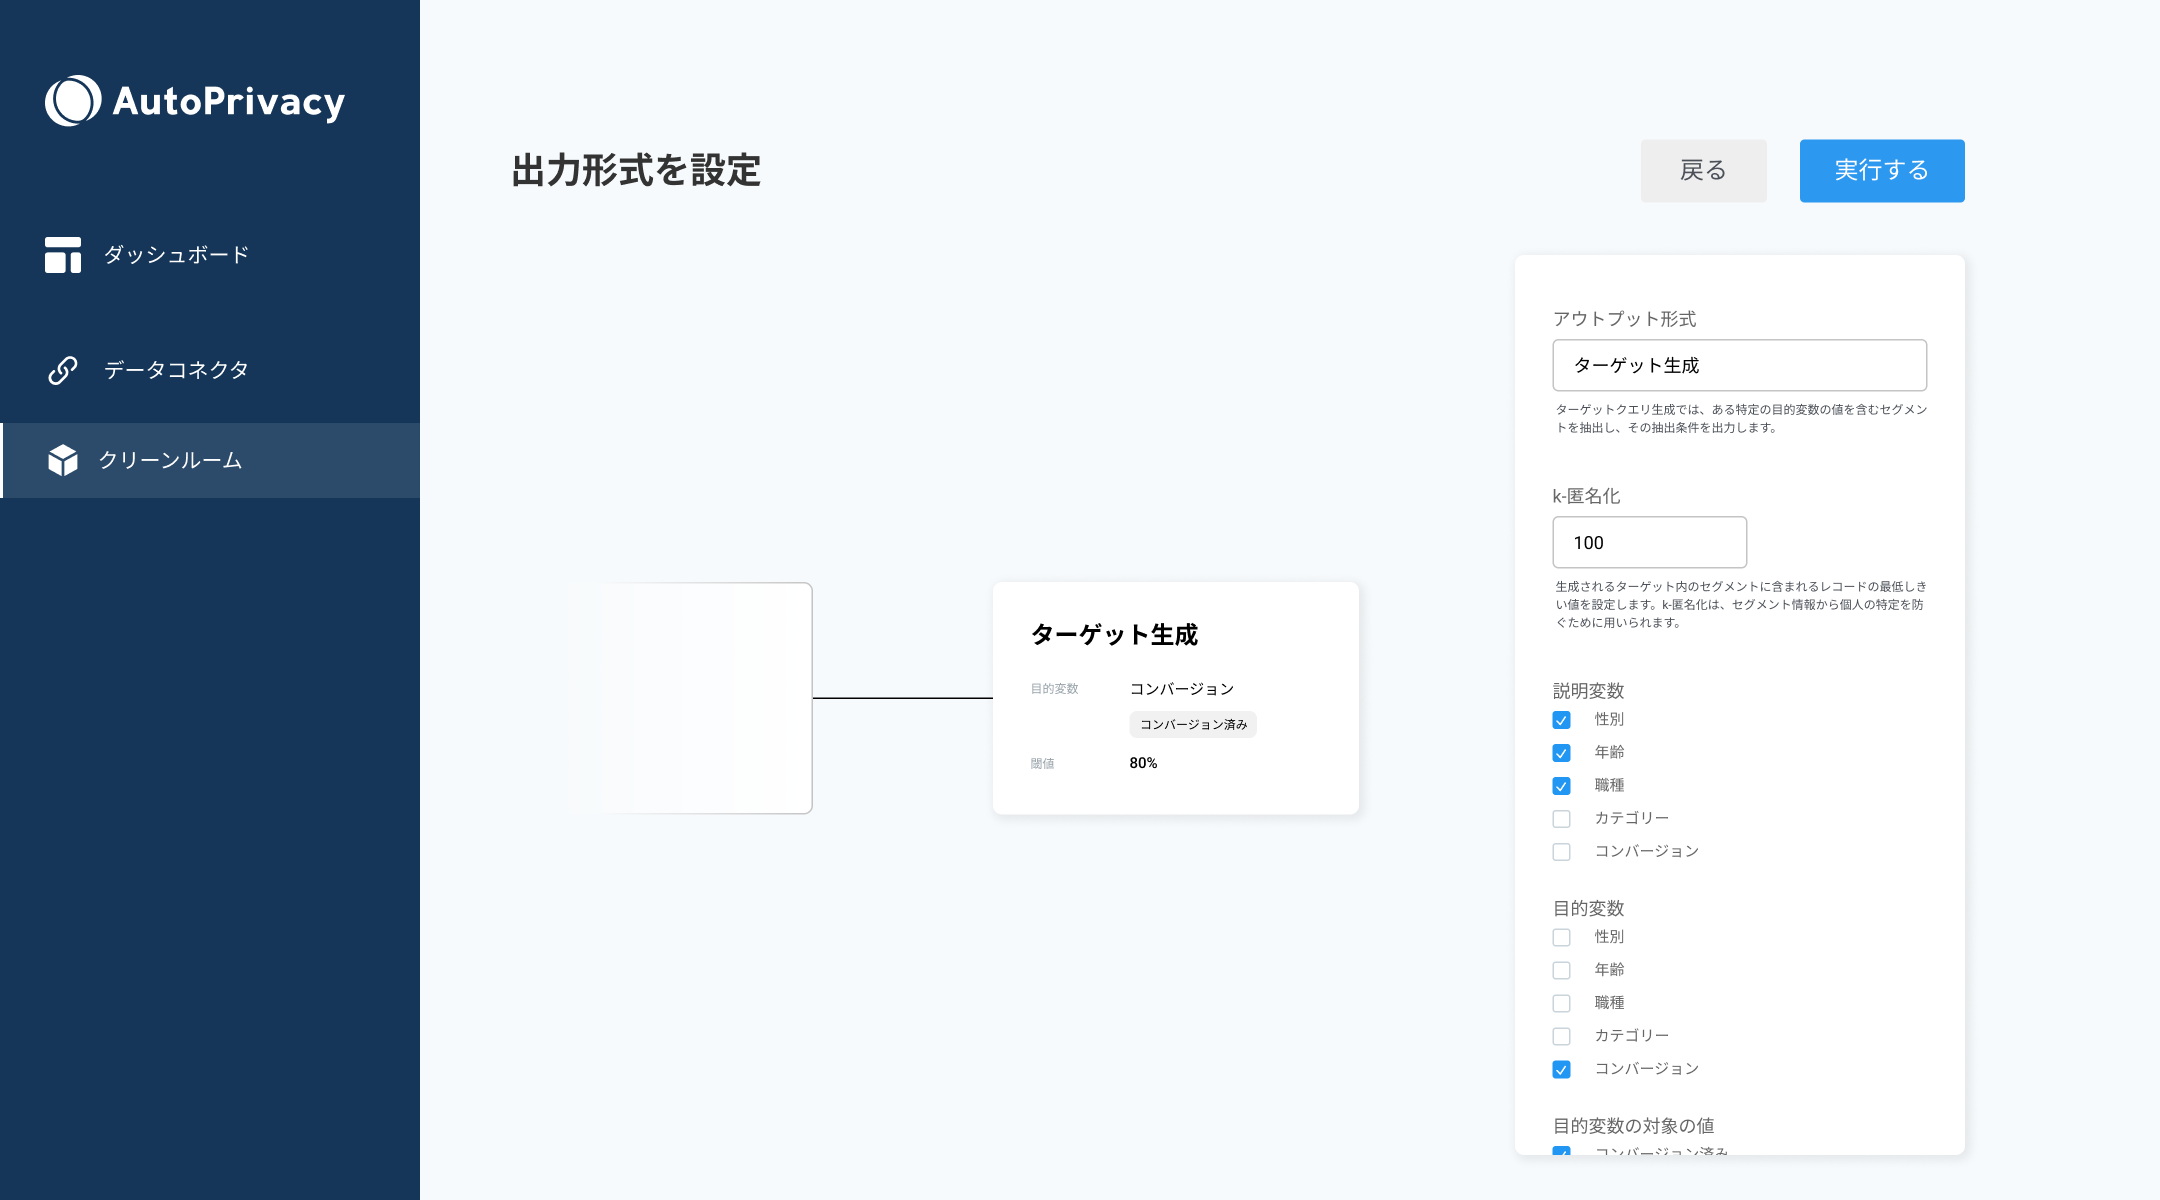The height and width of the screenshot is (1200, 2160).
Task: Check コンバージョン under 説明変数
Action: (x=1560, y=851)
